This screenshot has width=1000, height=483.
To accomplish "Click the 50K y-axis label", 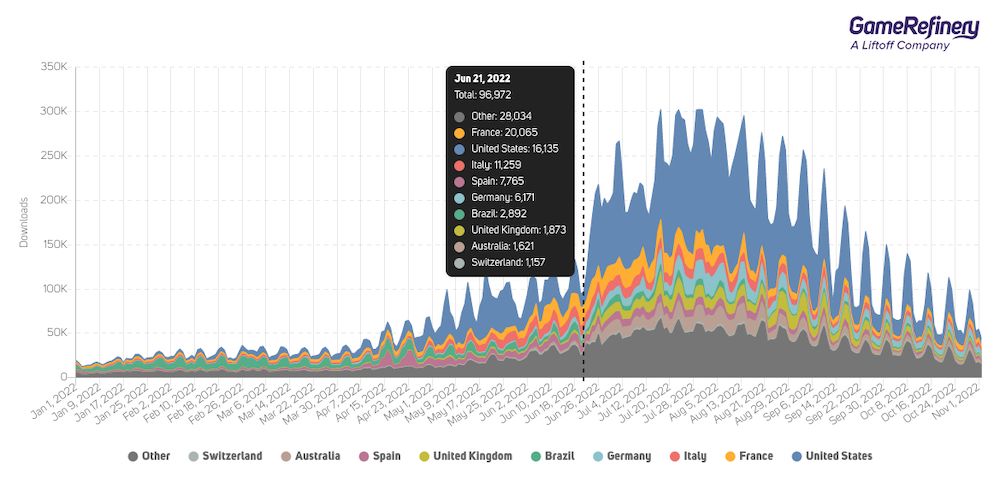I will (56, 333).
